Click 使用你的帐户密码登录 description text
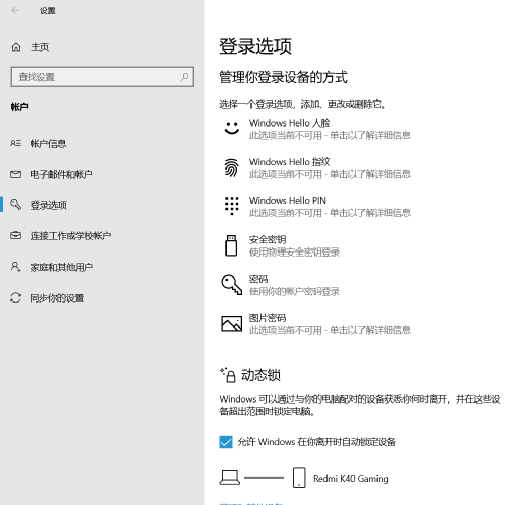This screenshot has width=522, height=505. (294, 291)
